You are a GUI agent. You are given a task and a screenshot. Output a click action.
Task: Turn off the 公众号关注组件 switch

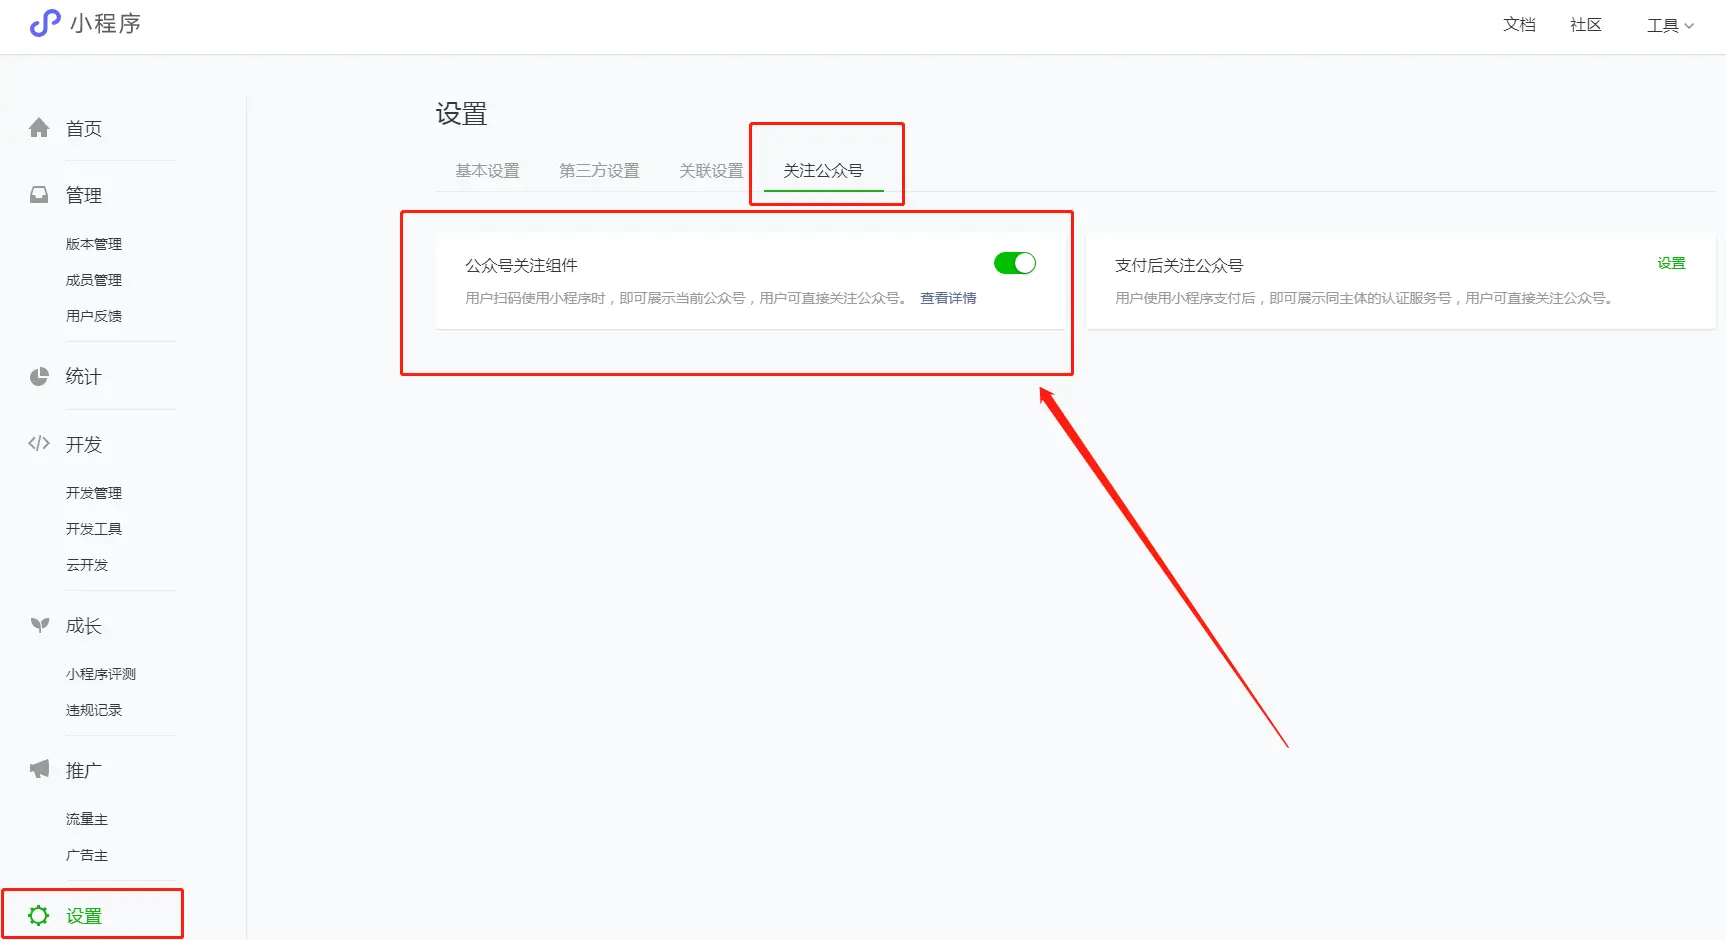1015,263
